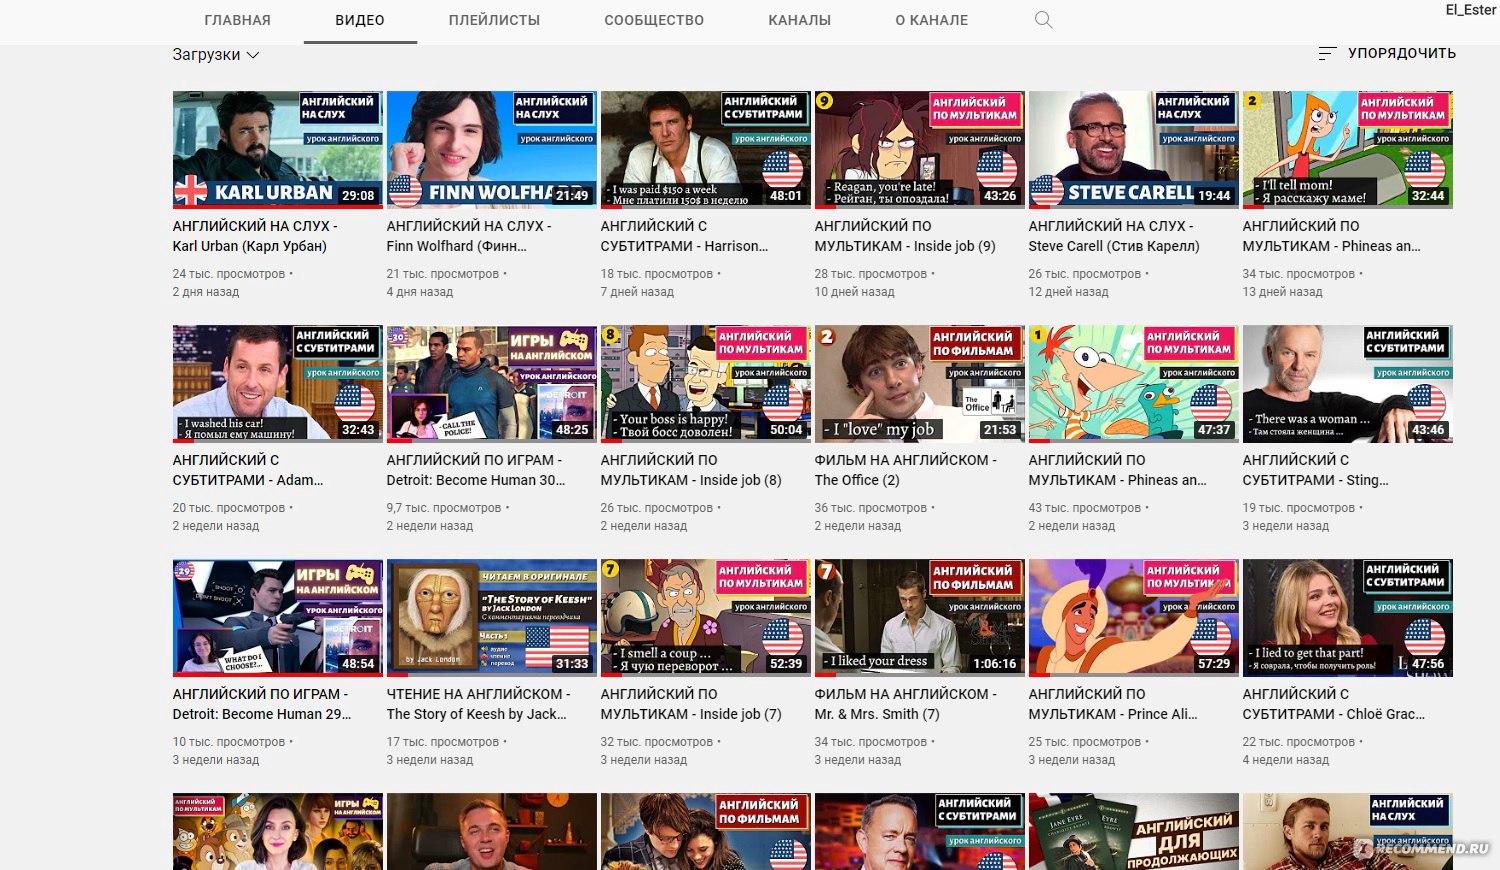This screenshot has width=1500, height=870.
Task: Click the sort lines icon beside УПОРЯДОЧИТЬ
Action: tap(1327, 53)
